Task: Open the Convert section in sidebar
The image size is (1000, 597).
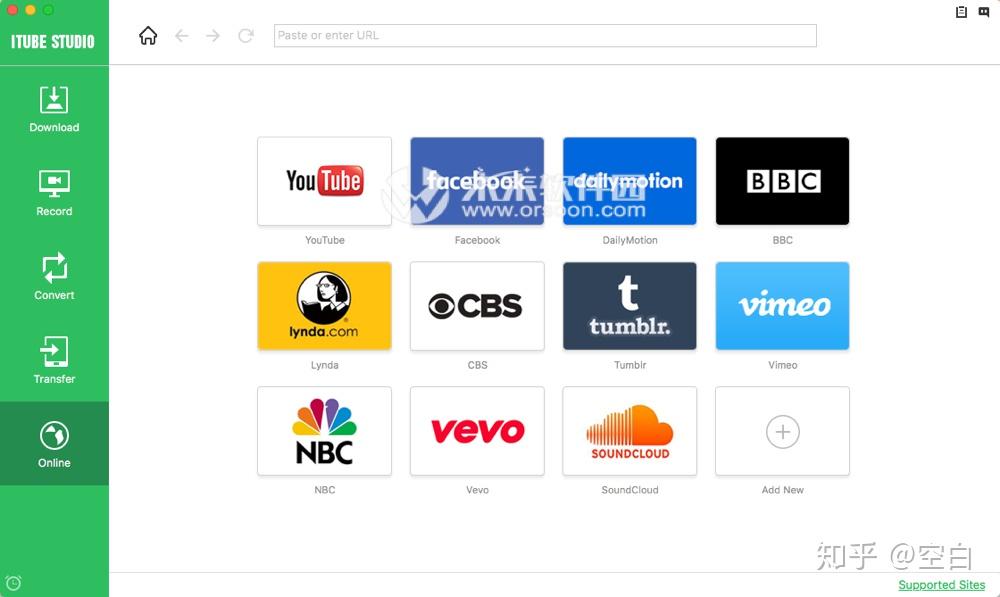Action: click(x=54, y=276)
